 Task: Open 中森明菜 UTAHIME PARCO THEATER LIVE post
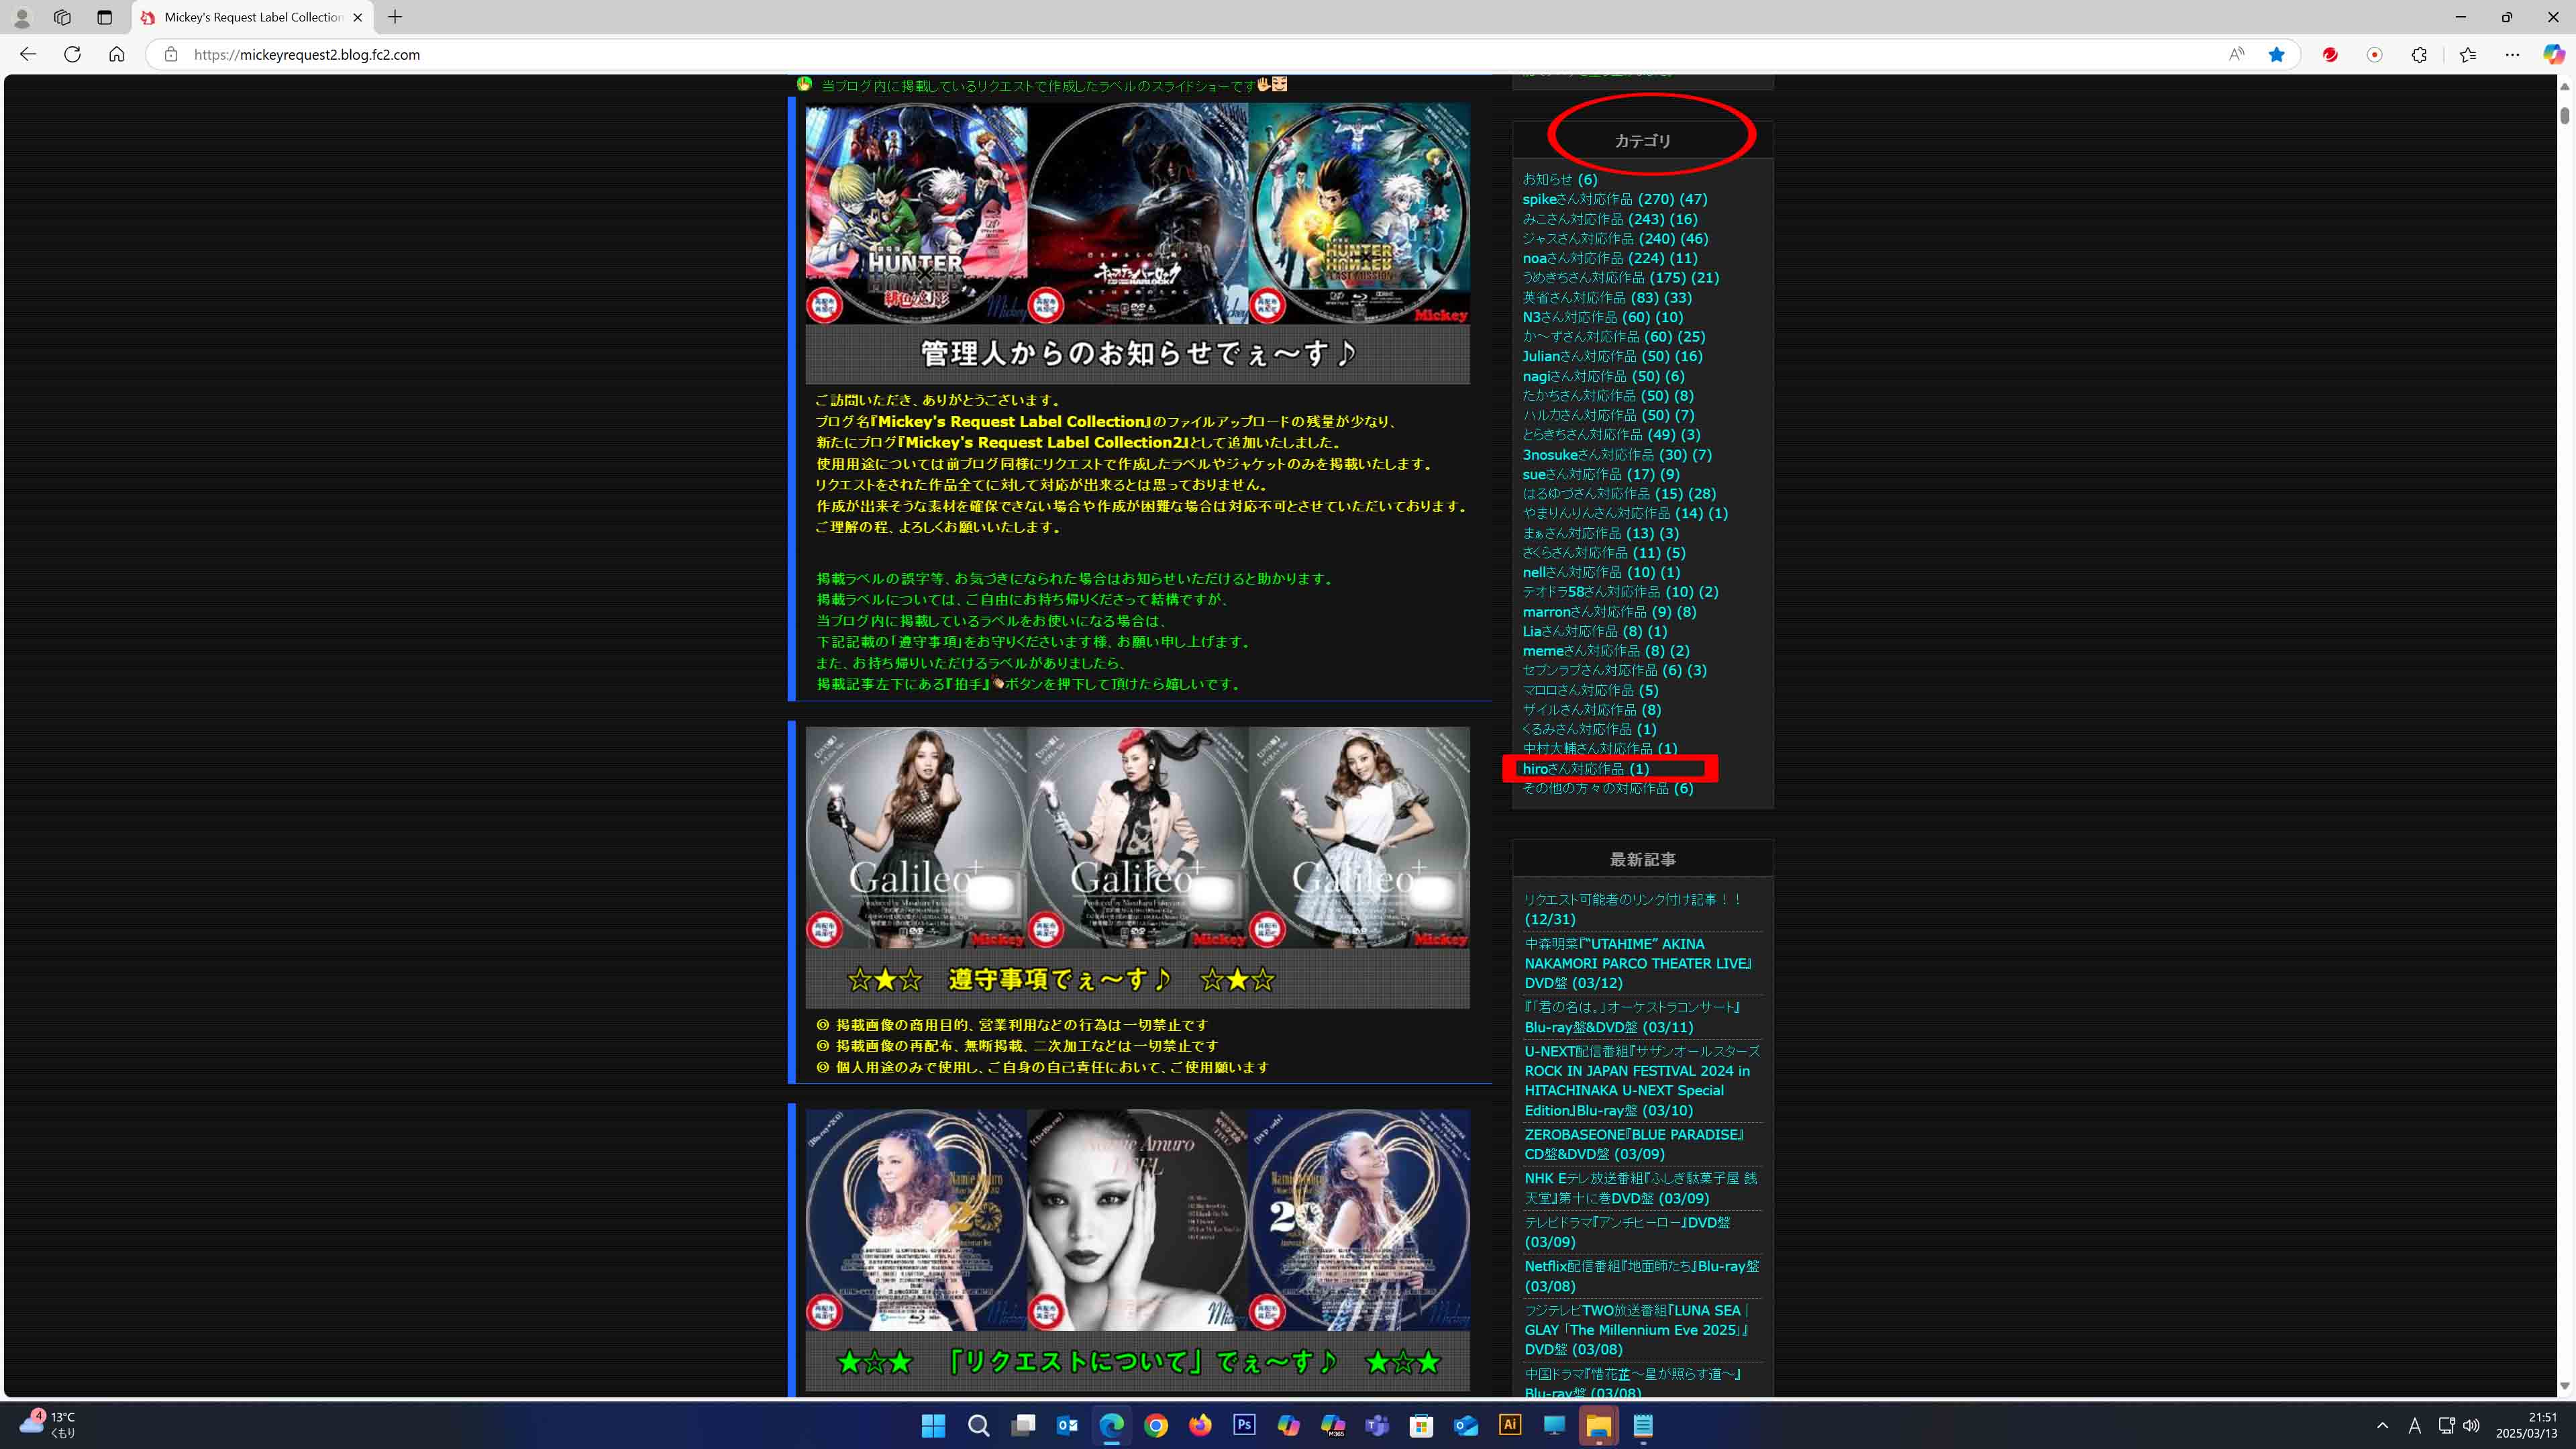1638,963
